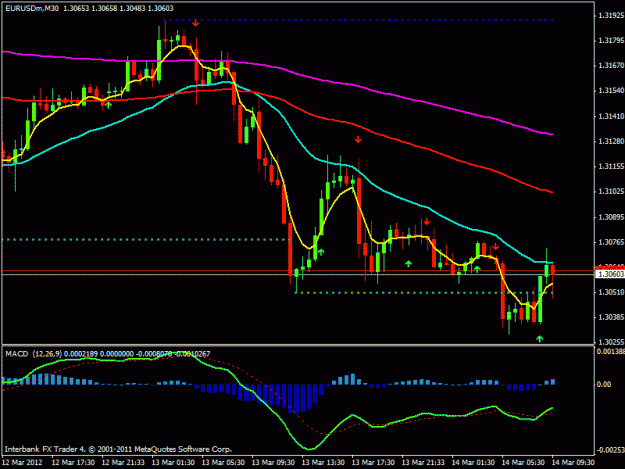This screenshot has width=625, height=469.
Task: Click the 1.31795 price axis label
Action: point(611,41)
